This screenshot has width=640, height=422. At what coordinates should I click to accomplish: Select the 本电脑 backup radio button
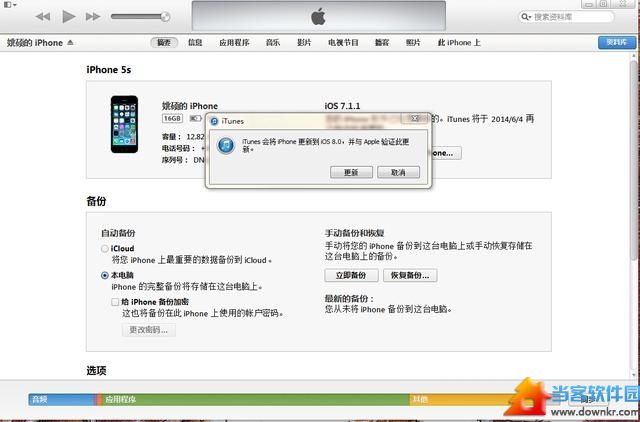point(105,275)
